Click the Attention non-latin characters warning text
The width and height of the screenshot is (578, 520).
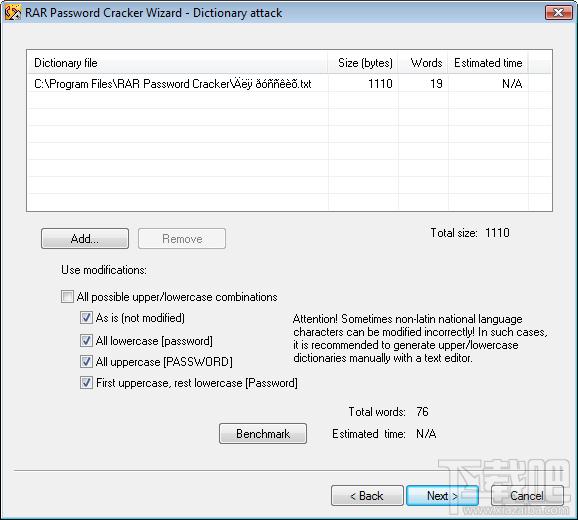pos(420,338)
